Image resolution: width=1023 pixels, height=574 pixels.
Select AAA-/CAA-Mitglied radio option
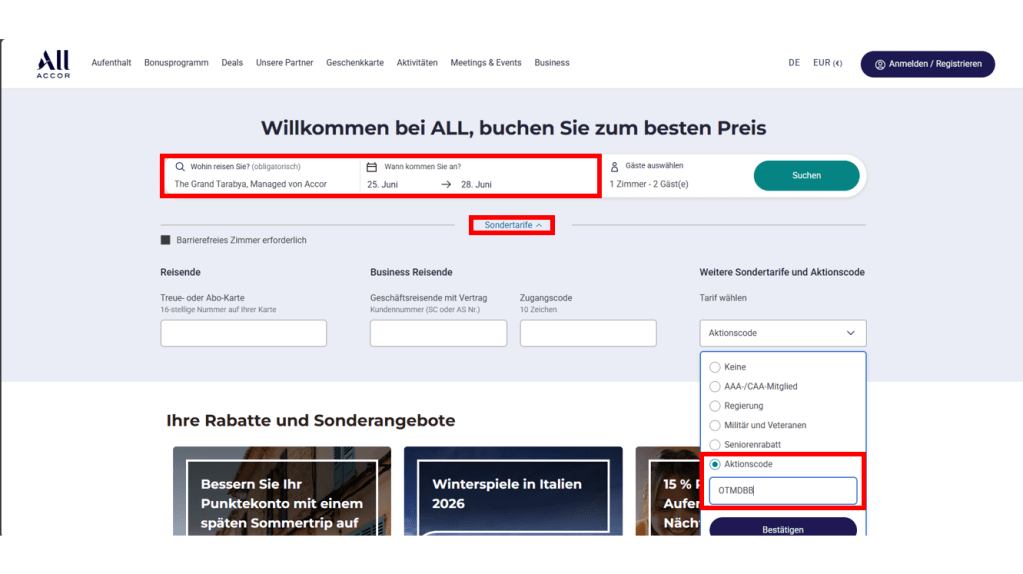pyautogui.click(x=715, y=387)
